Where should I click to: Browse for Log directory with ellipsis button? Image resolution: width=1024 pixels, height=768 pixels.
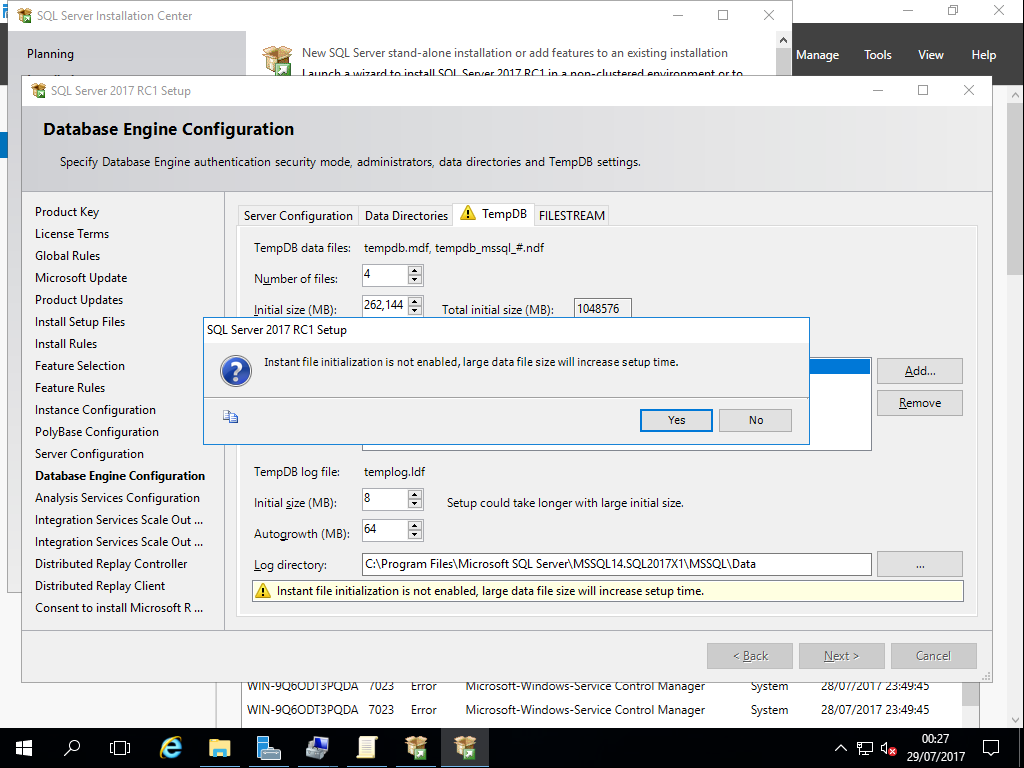tap(919, 564)
